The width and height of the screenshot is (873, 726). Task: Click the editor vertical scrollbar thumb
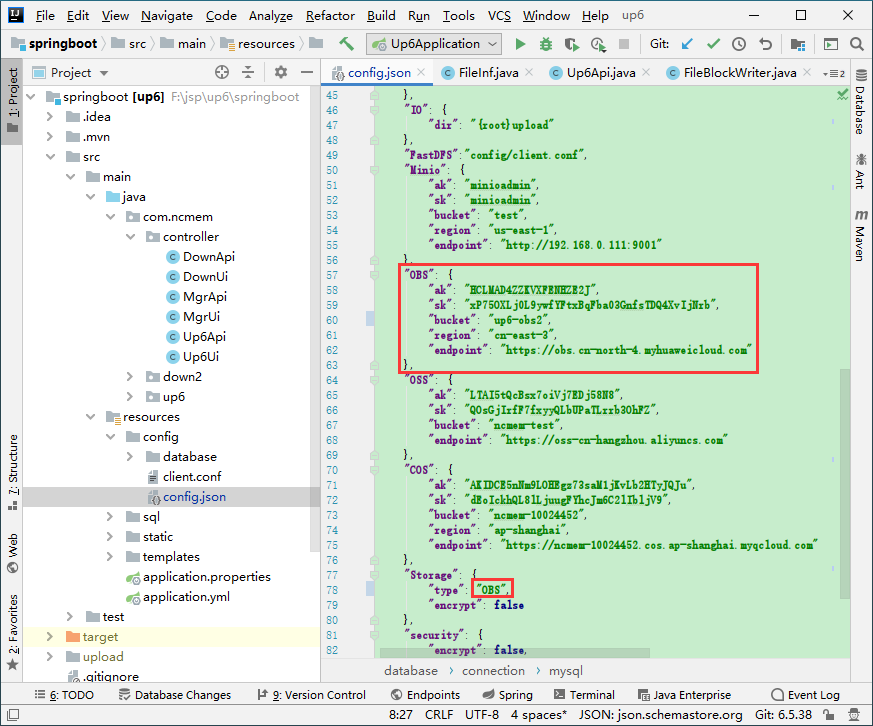click(845, 483)
